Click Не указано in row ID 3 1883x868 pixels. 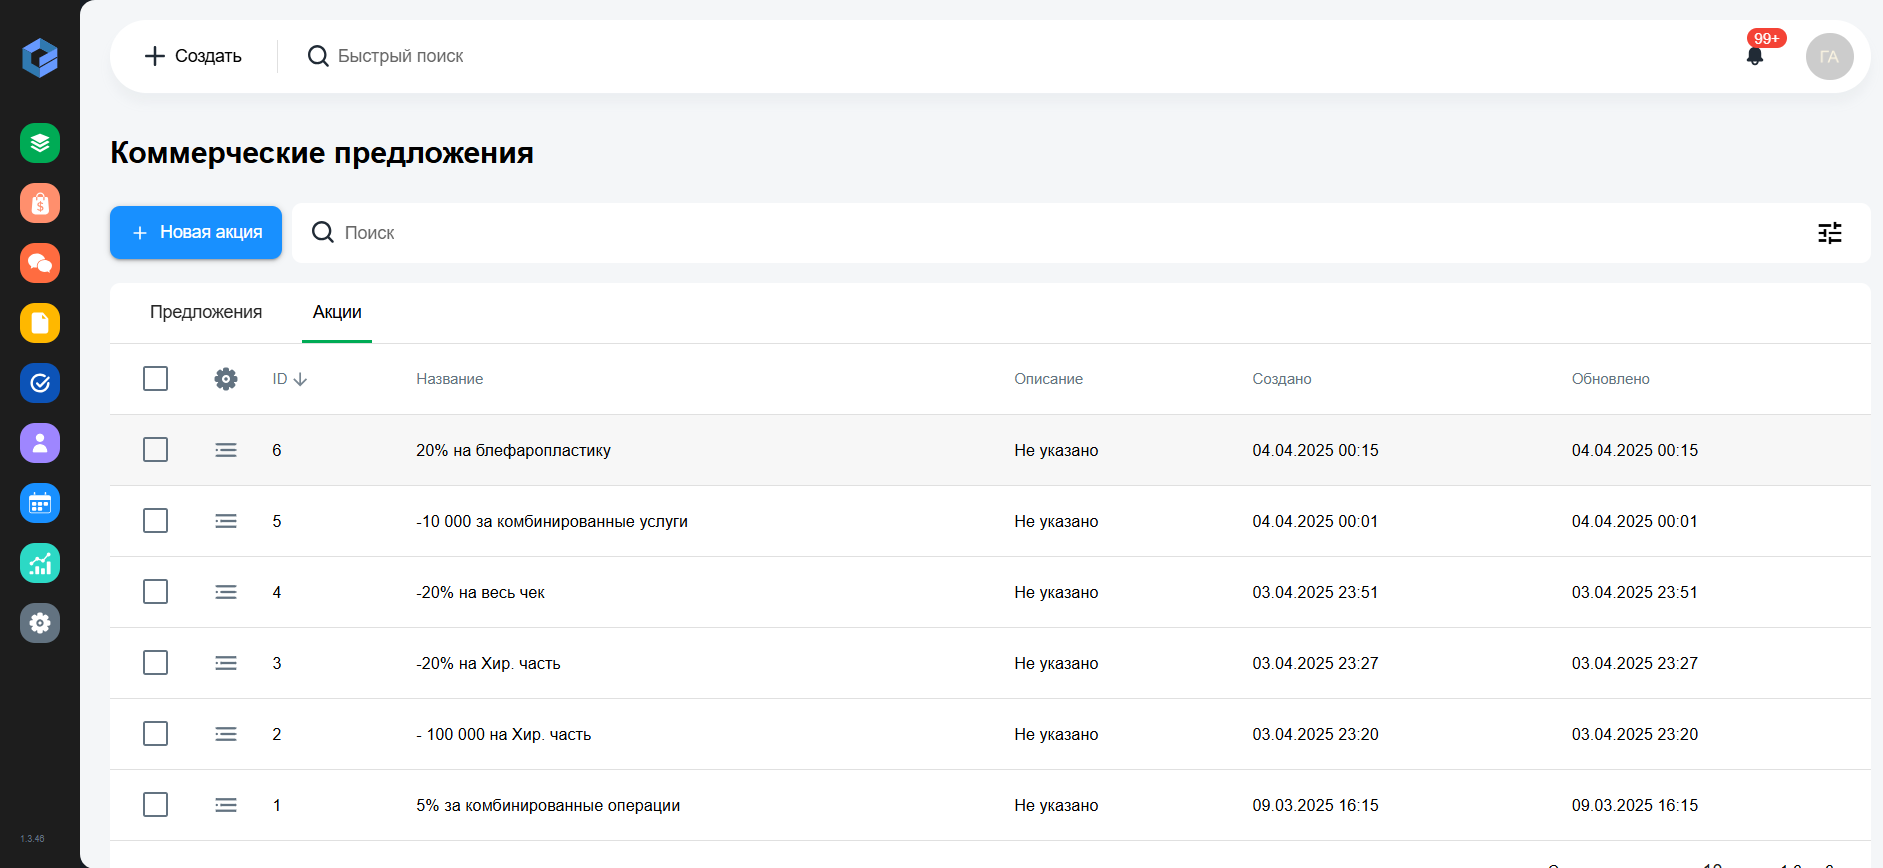[x=1056, y=663]
